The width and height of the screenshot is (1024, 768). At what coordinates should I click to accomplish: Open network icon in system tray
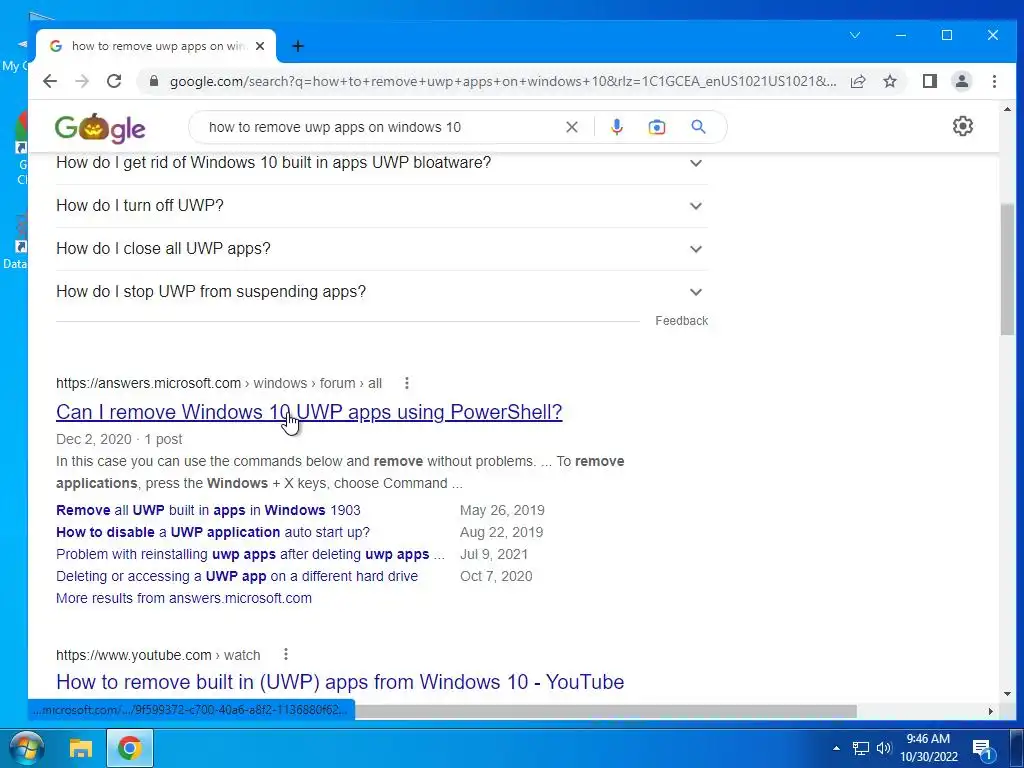(861, 748)
